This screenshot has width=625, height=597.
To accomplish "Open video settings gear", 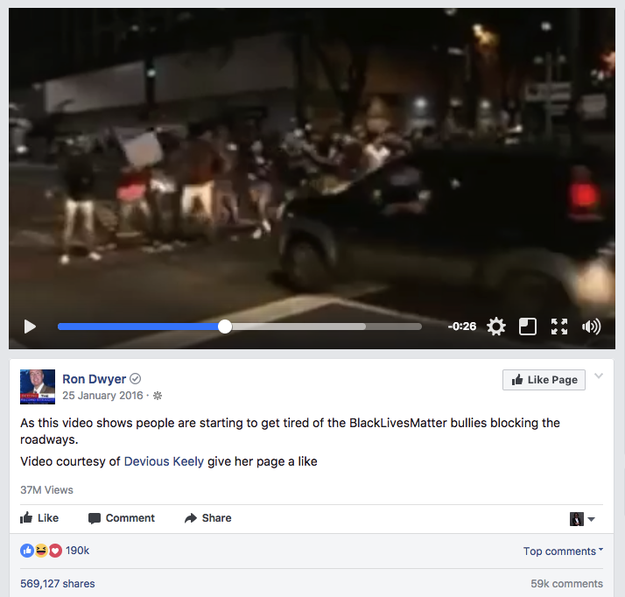I will pyautogui.click(x=496, y=326).
